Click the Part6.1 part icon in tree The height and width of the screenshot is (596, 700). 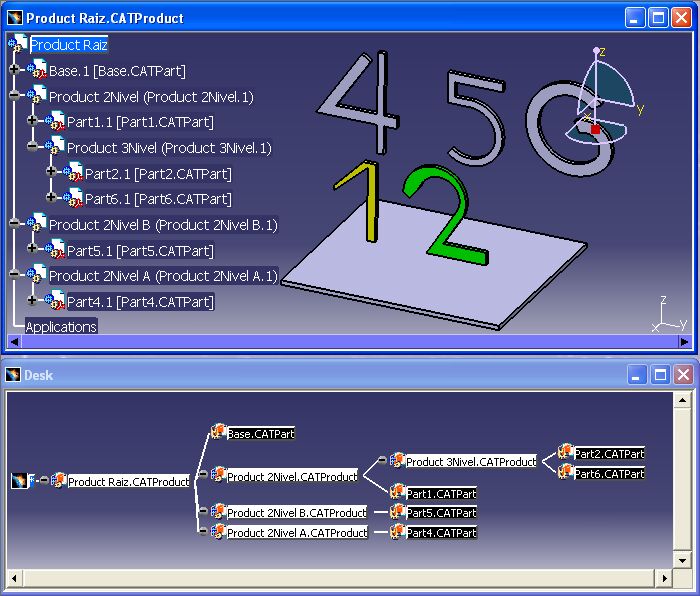[x=73, y=199]
